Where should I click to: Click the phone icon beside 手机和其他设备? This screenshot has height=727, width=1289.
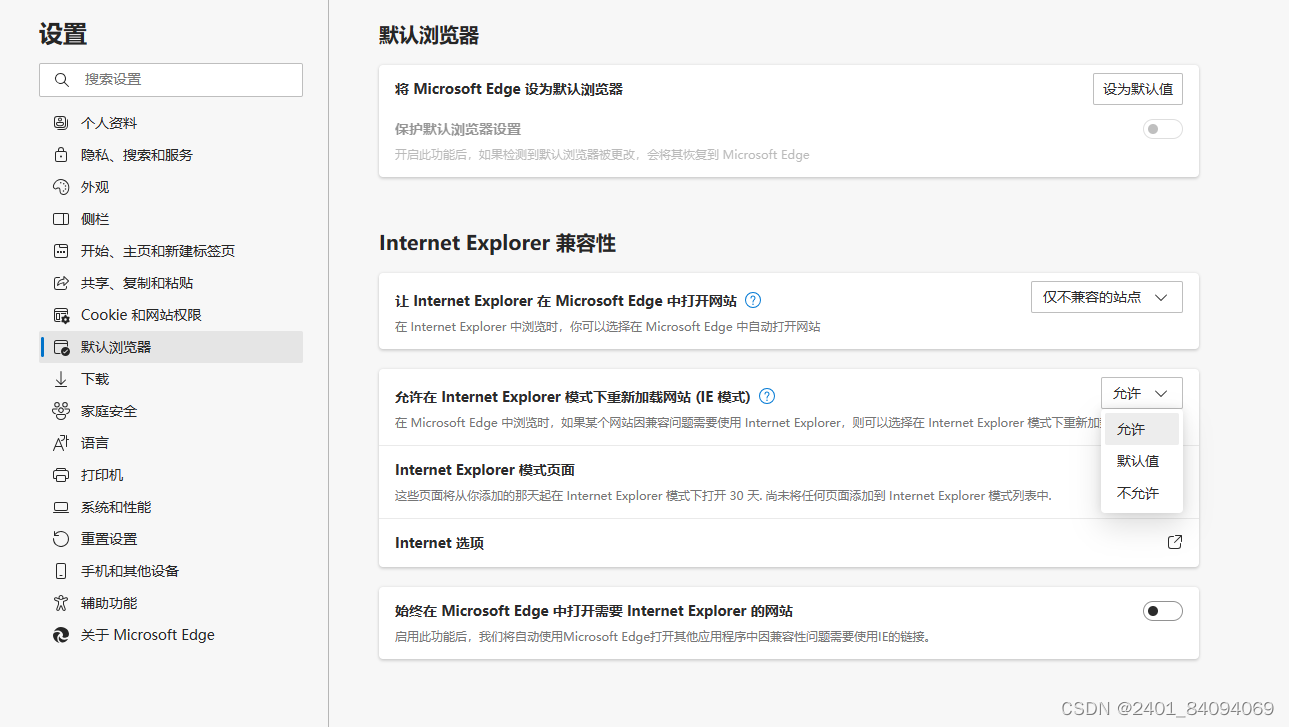[61, 571]
